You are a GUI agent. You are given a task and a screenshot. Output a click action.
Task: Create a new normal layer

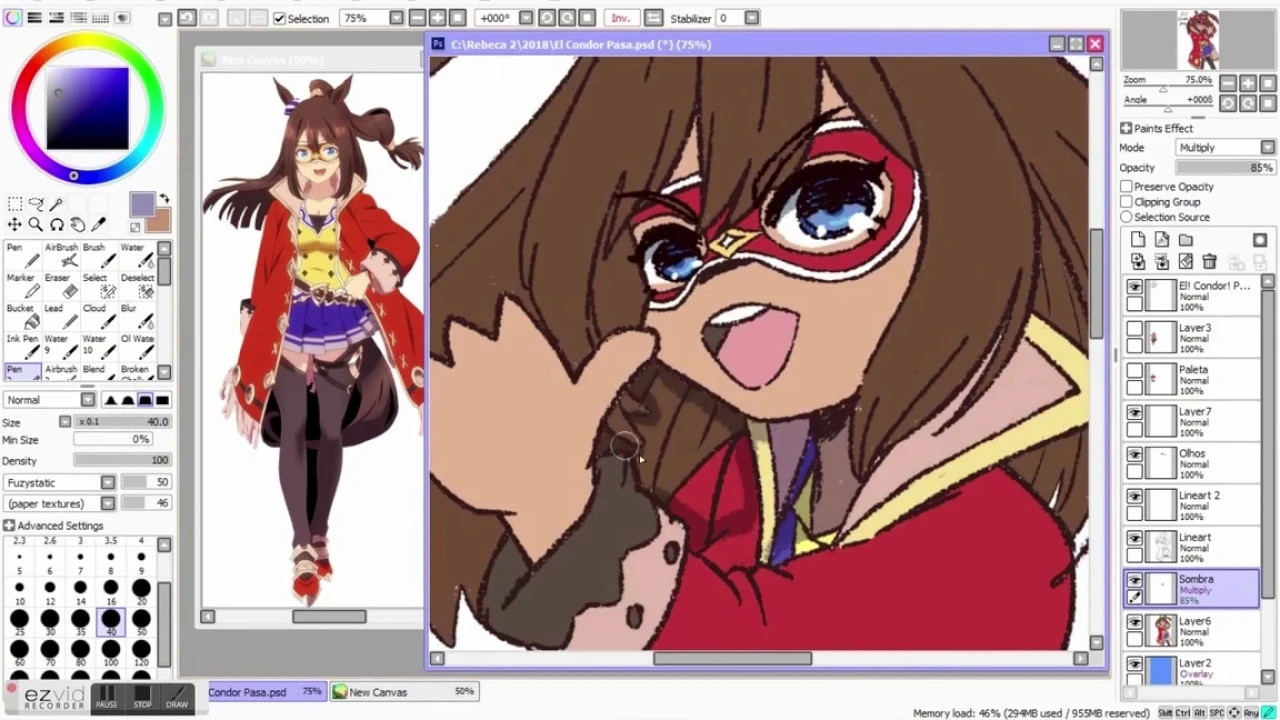[x=1138, y=240]
